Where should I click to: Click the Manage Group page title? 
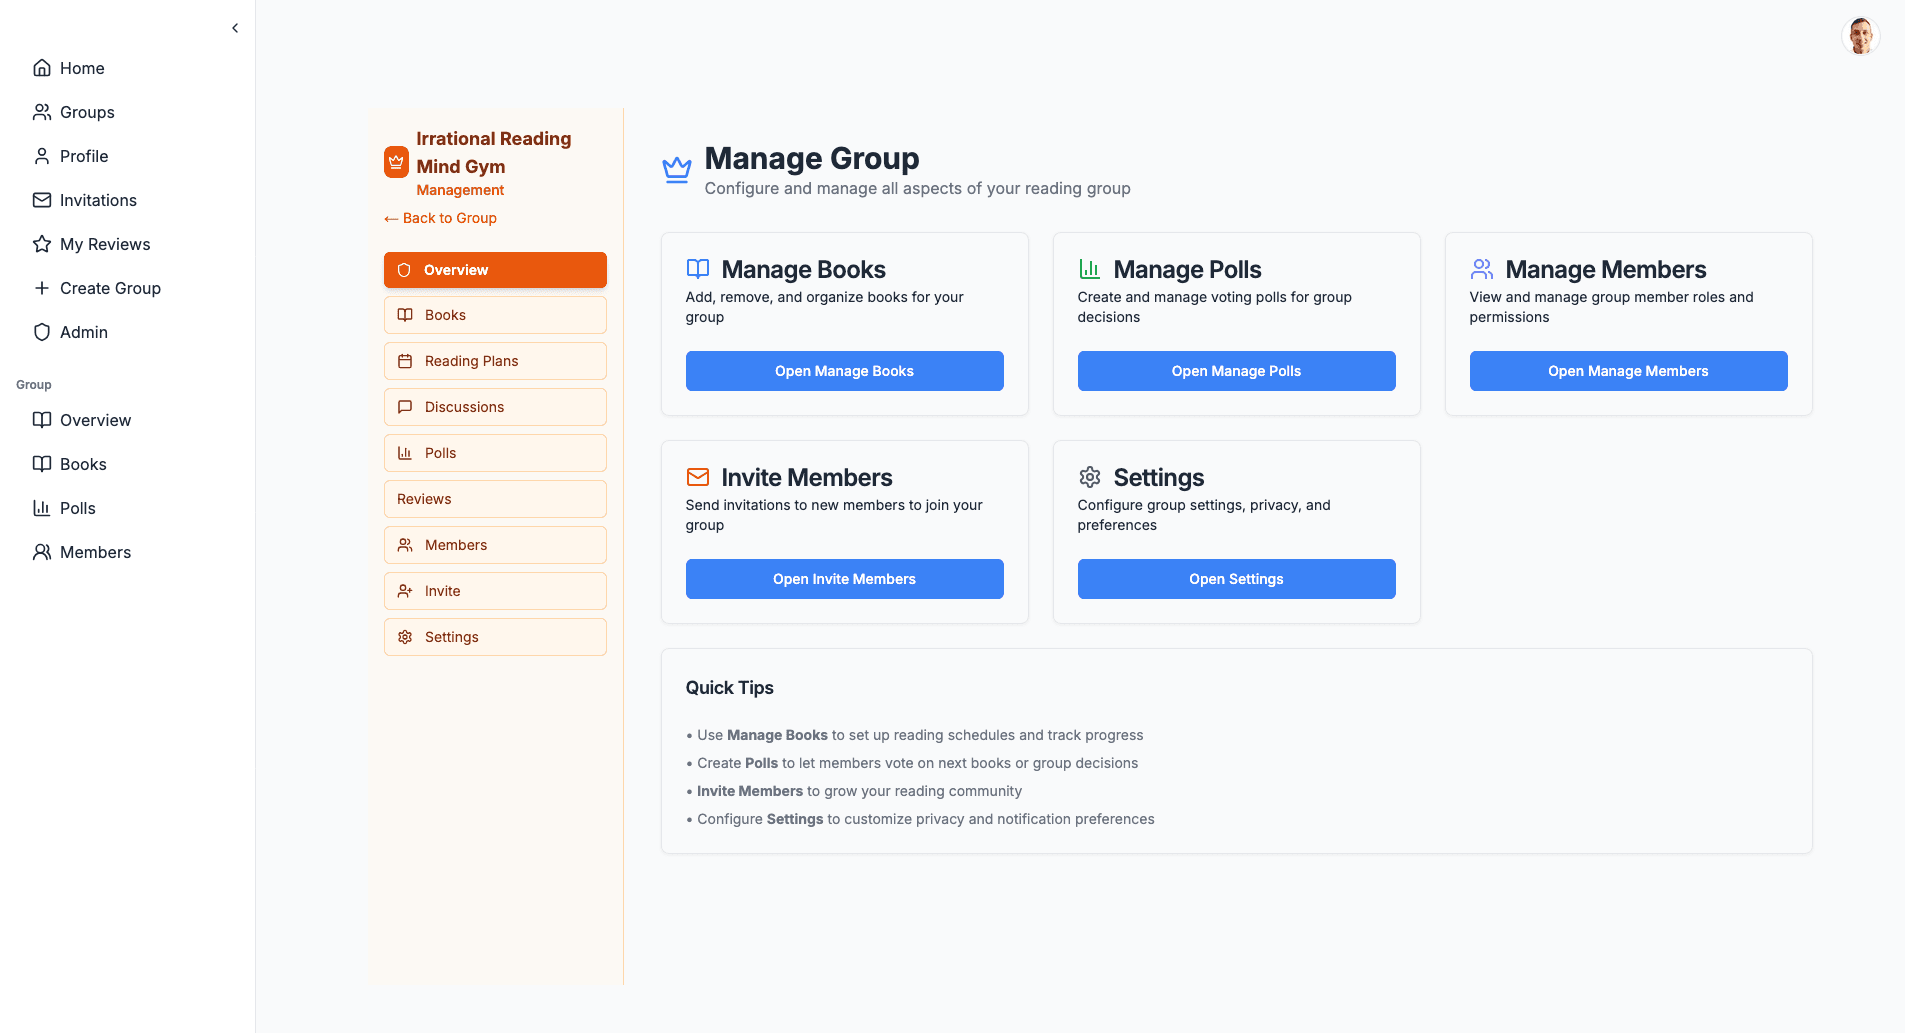(812, 158)
